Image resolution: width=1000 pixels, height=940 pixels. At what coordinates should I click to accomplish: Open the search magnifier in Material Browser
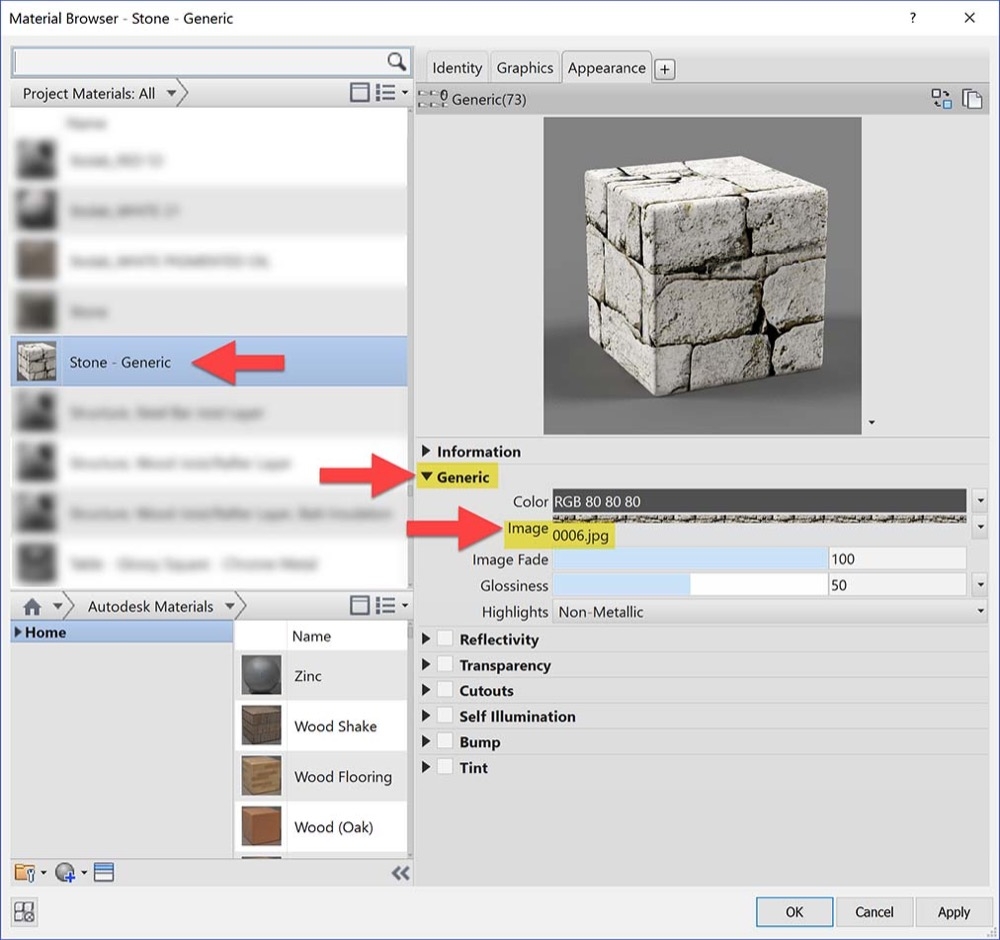[x=397, y=61]
